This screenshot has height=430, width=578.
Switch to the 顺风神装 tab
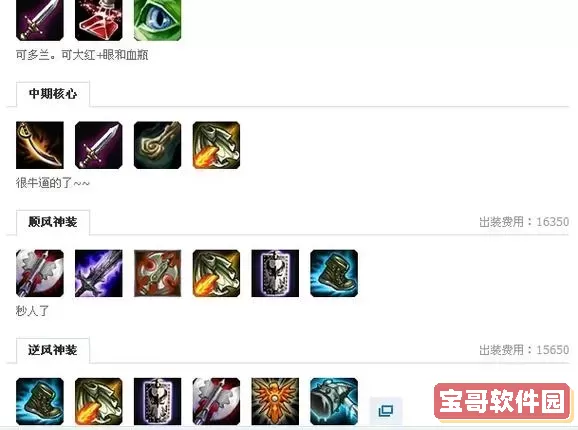[53, 222]
